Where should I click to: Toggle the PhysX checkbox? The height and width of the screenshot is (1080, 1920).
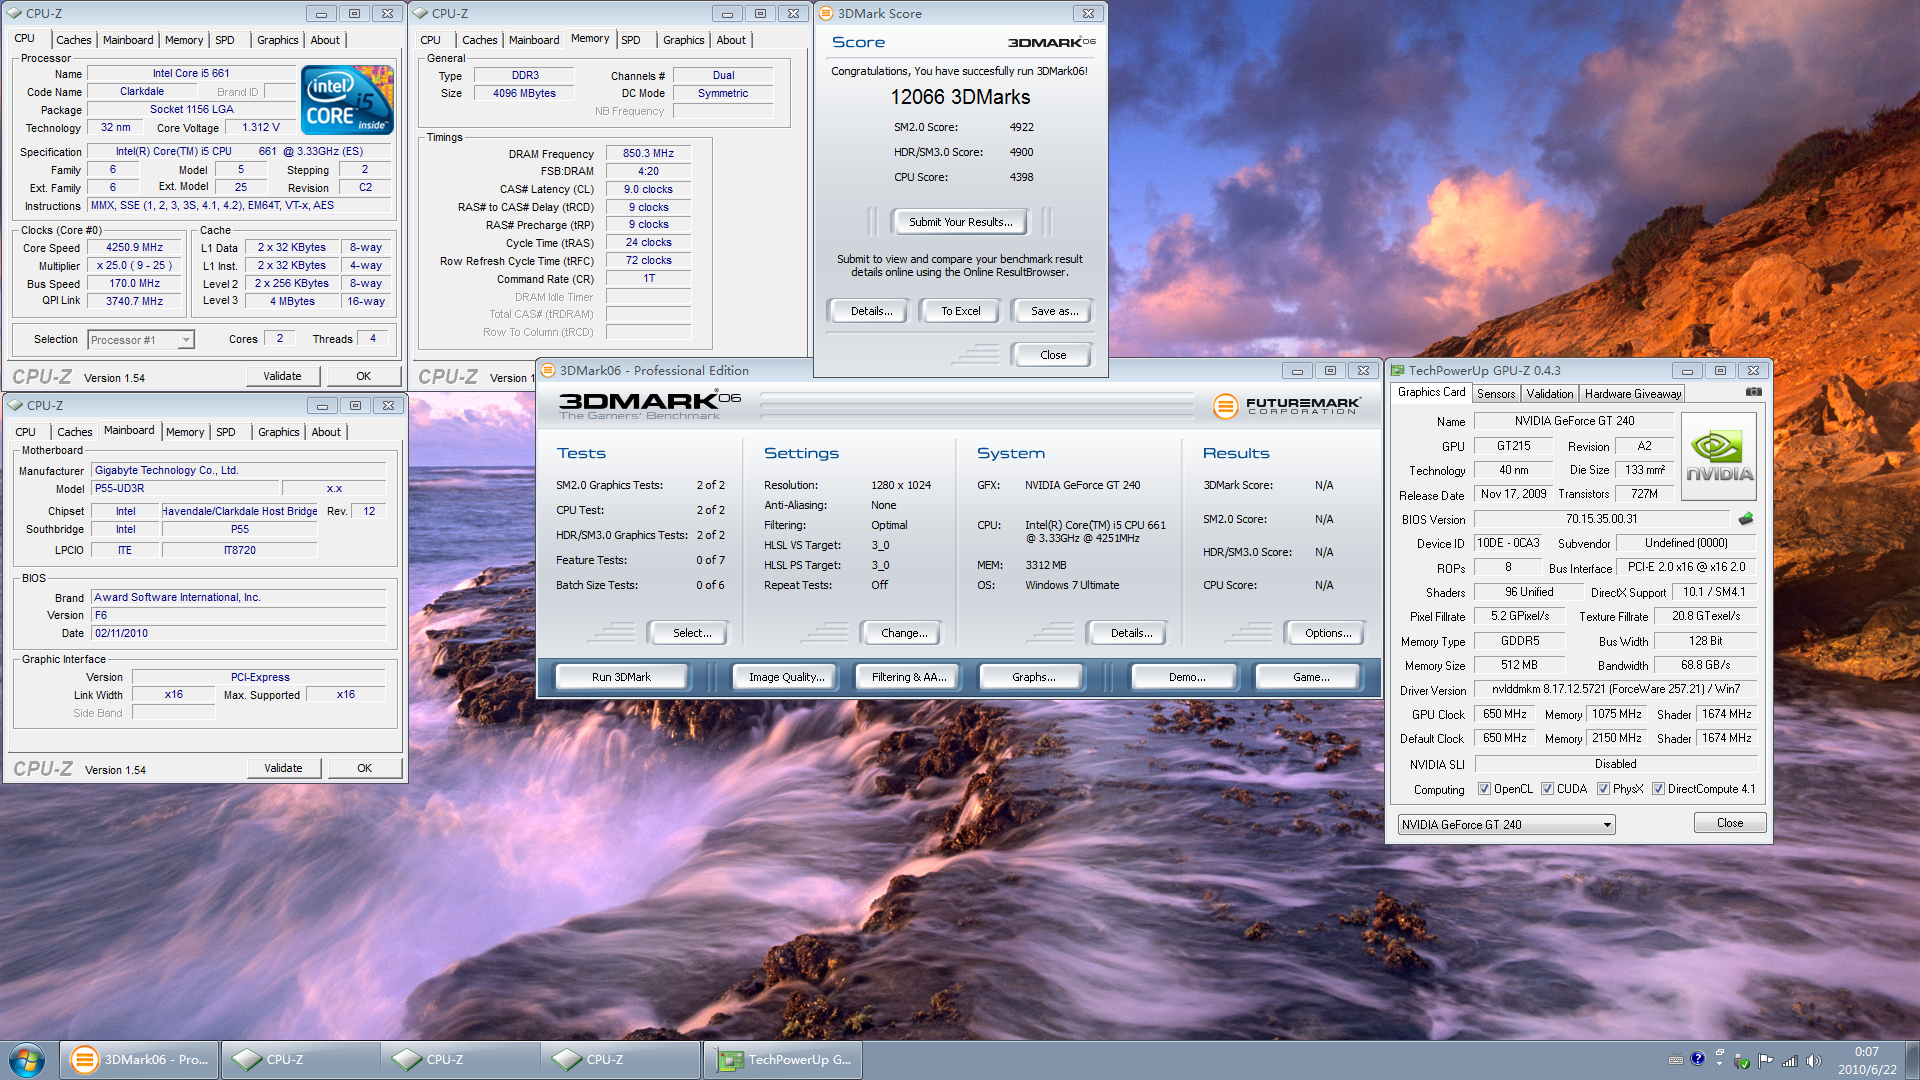(1603, 789)
